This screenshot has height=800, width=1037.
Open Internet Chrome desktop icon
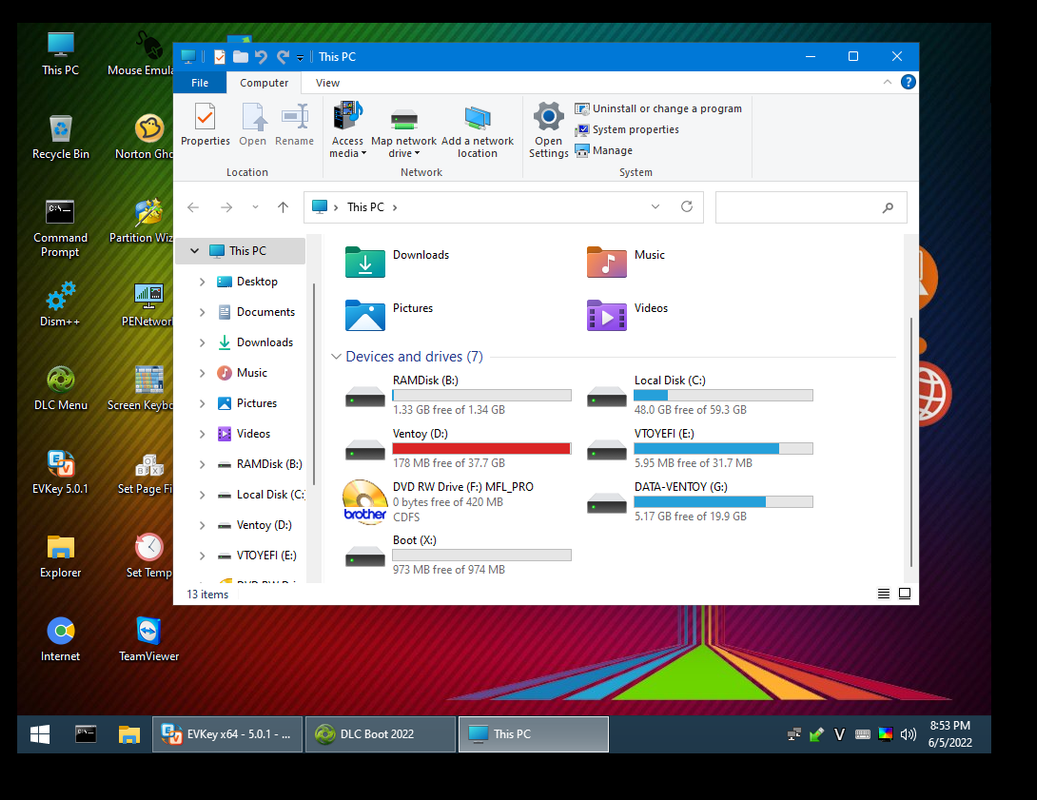pos(60,639)
